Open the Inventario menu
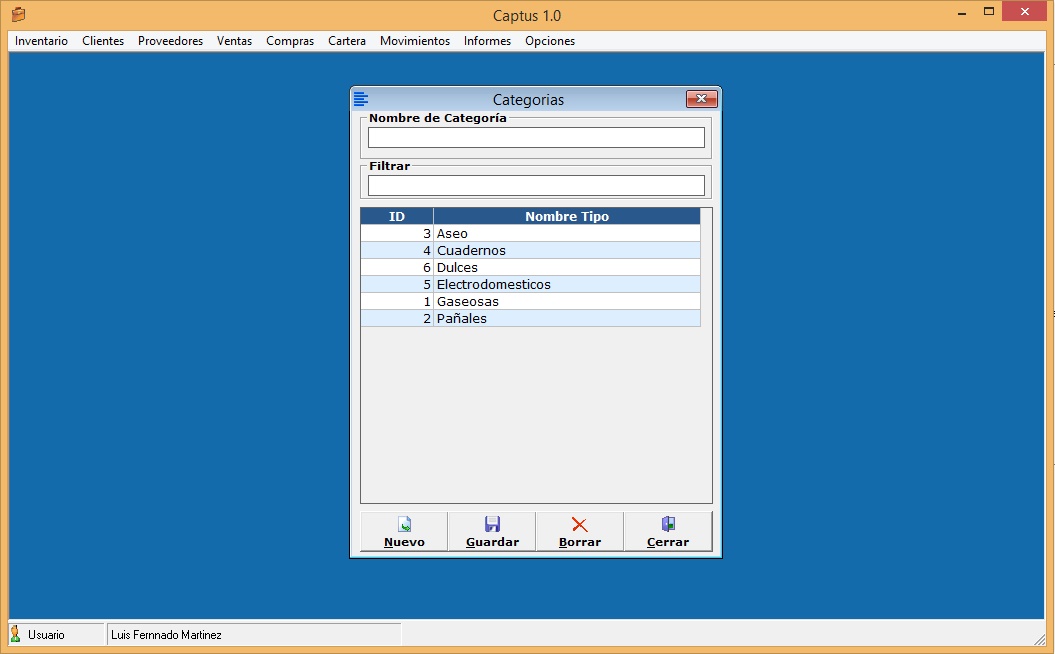The height and width of the screenshot is (654, 1055). (x=41, y=41)
